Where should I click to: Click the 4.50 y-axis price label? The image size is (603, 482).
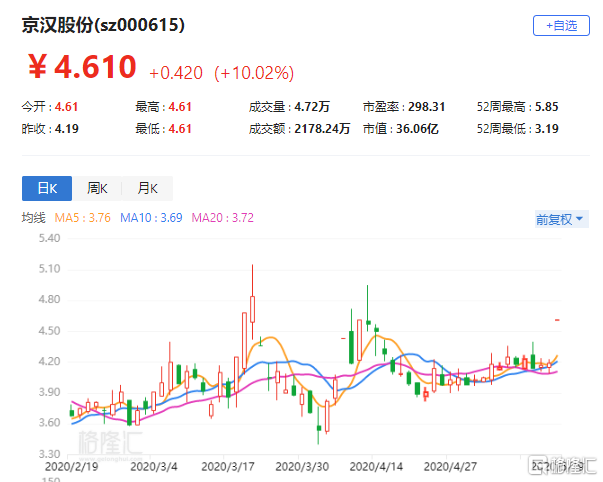coord(50,331)
